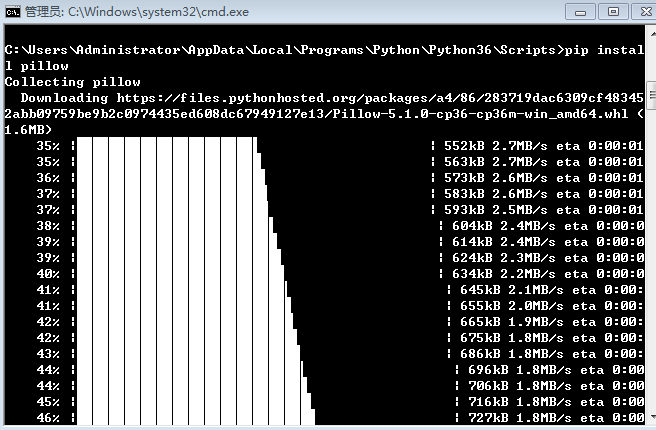Click the 36% percentage label
656x430 pixels.
48,177
